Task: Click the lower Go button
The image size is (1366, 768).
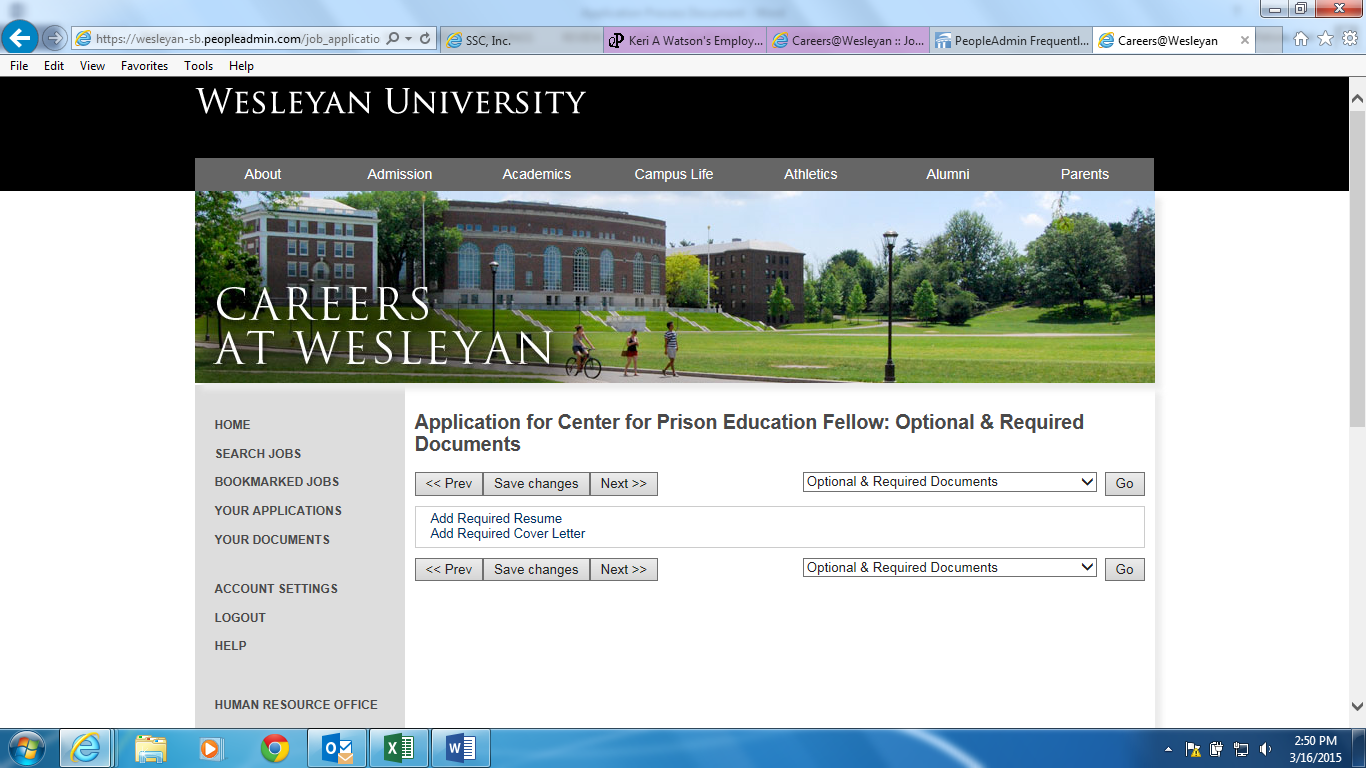Action: [x=1125, y=570]
